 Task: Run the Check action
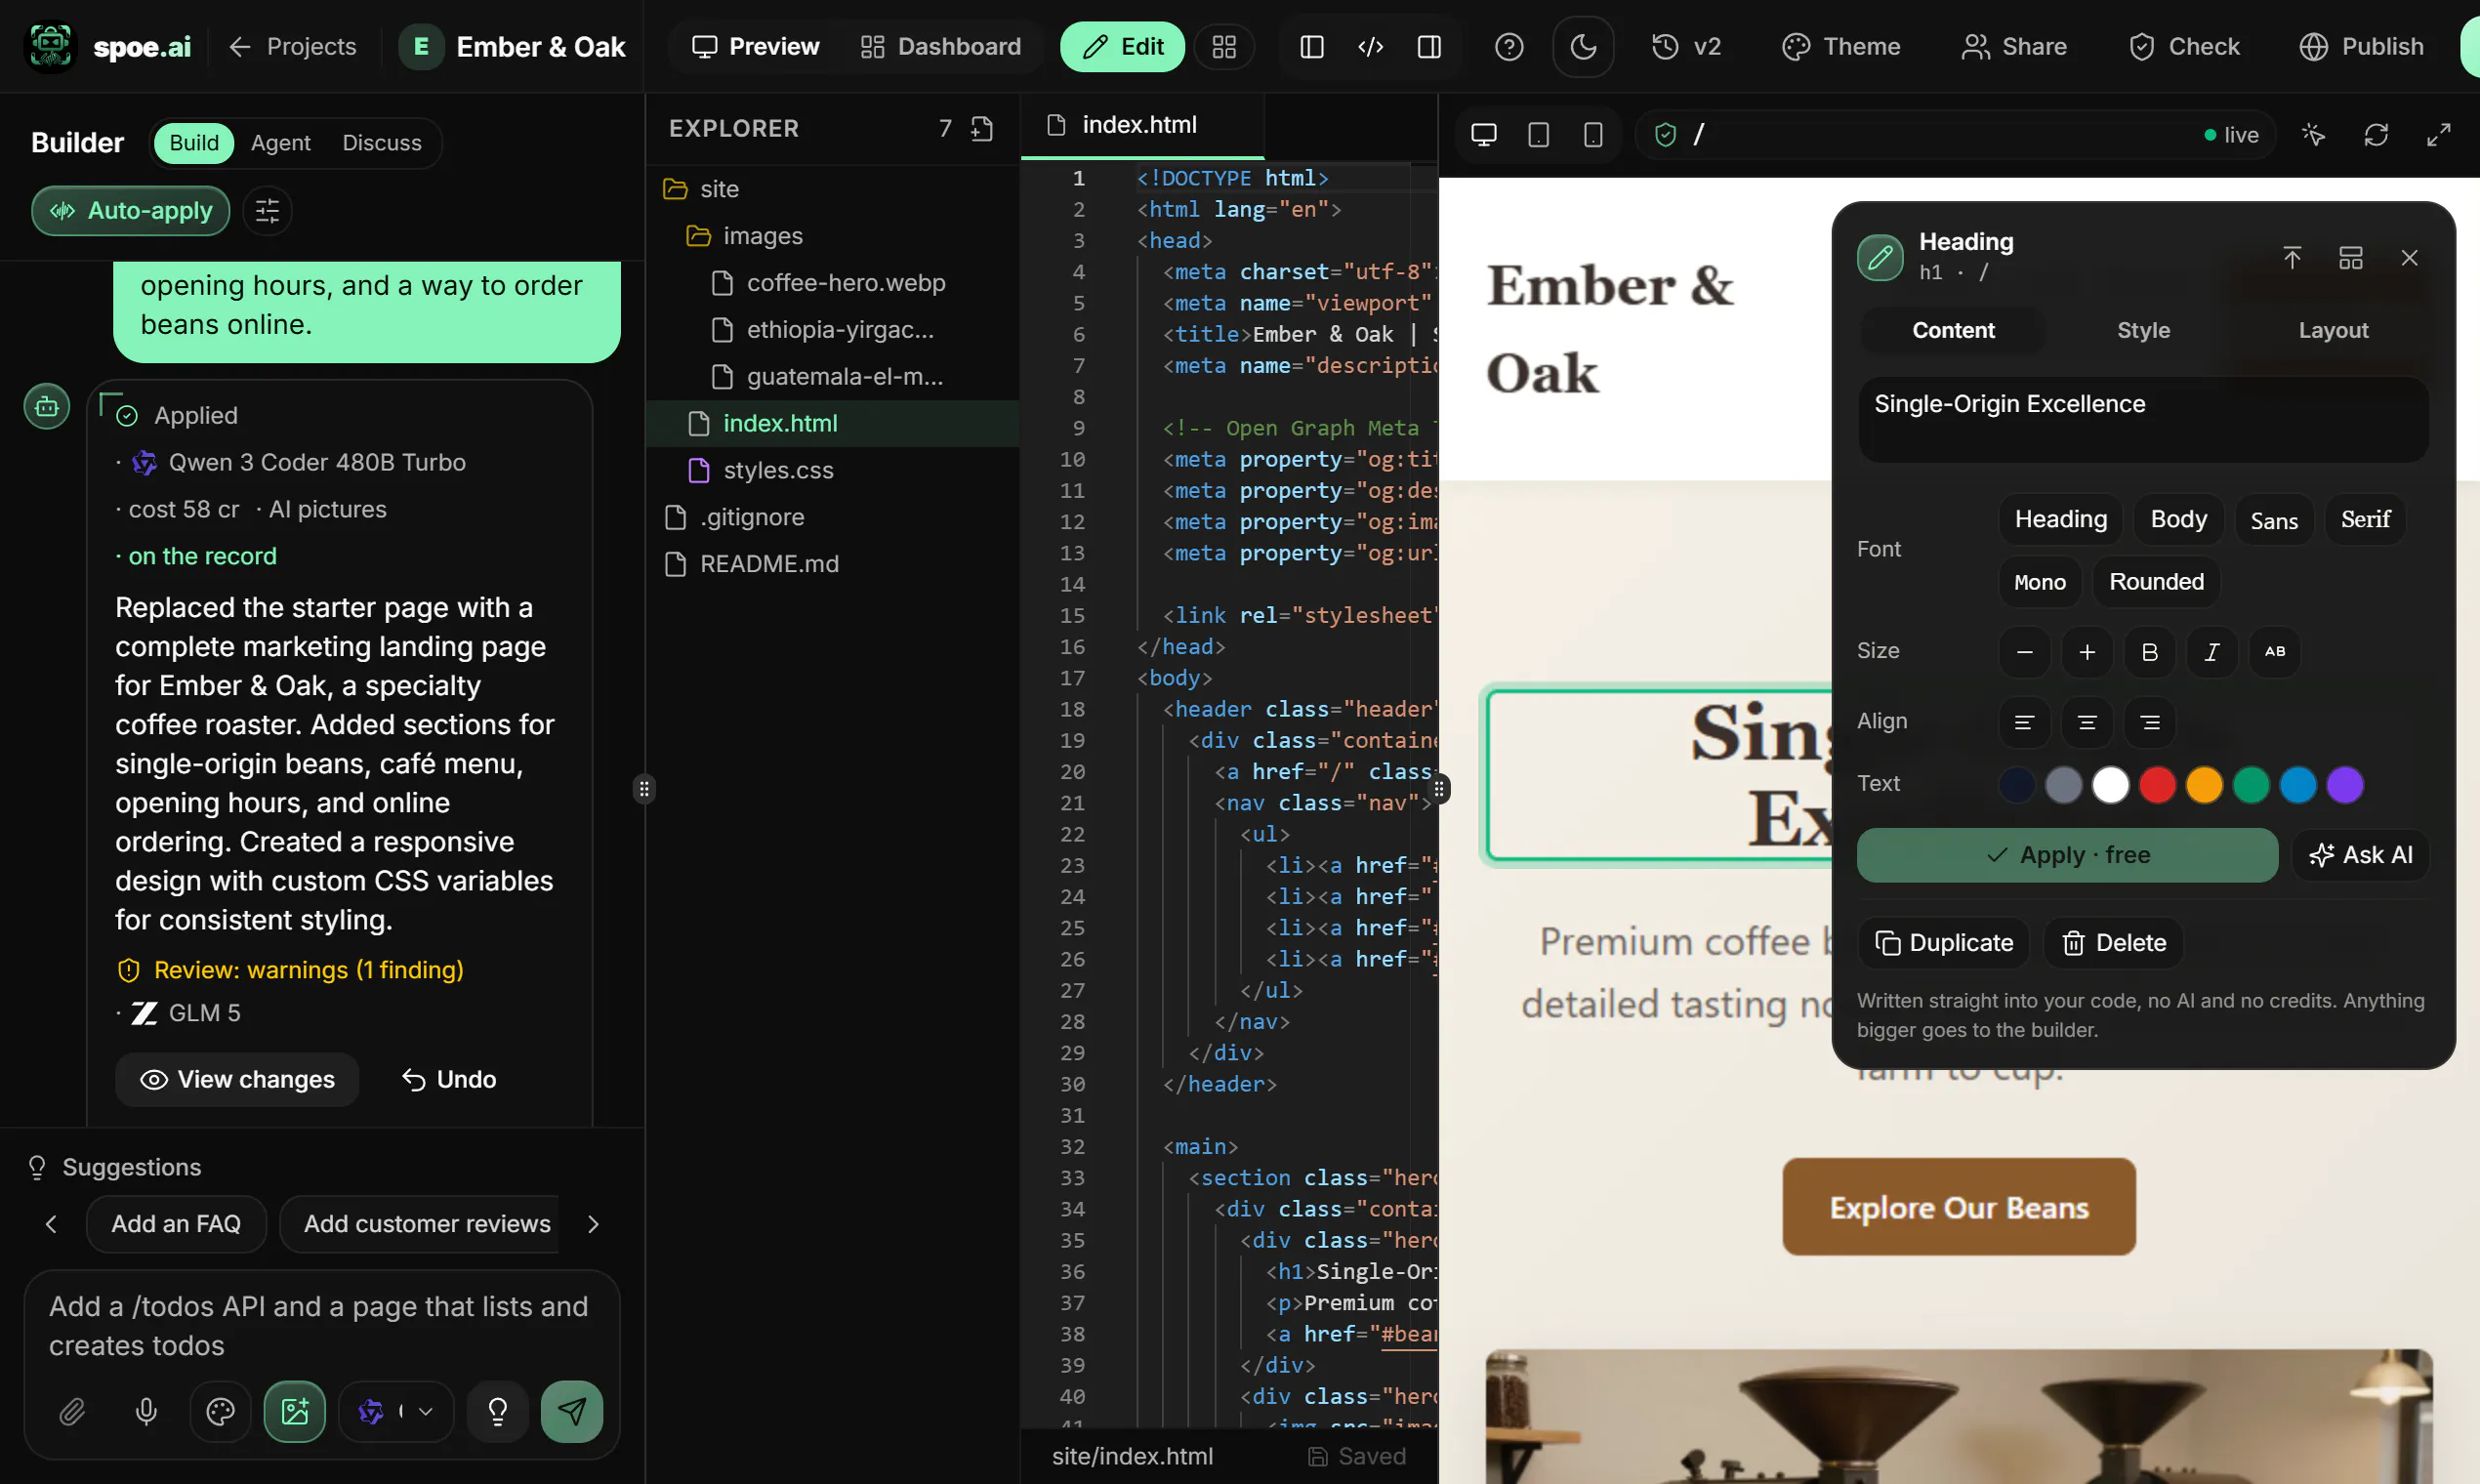coord(2184,46)
